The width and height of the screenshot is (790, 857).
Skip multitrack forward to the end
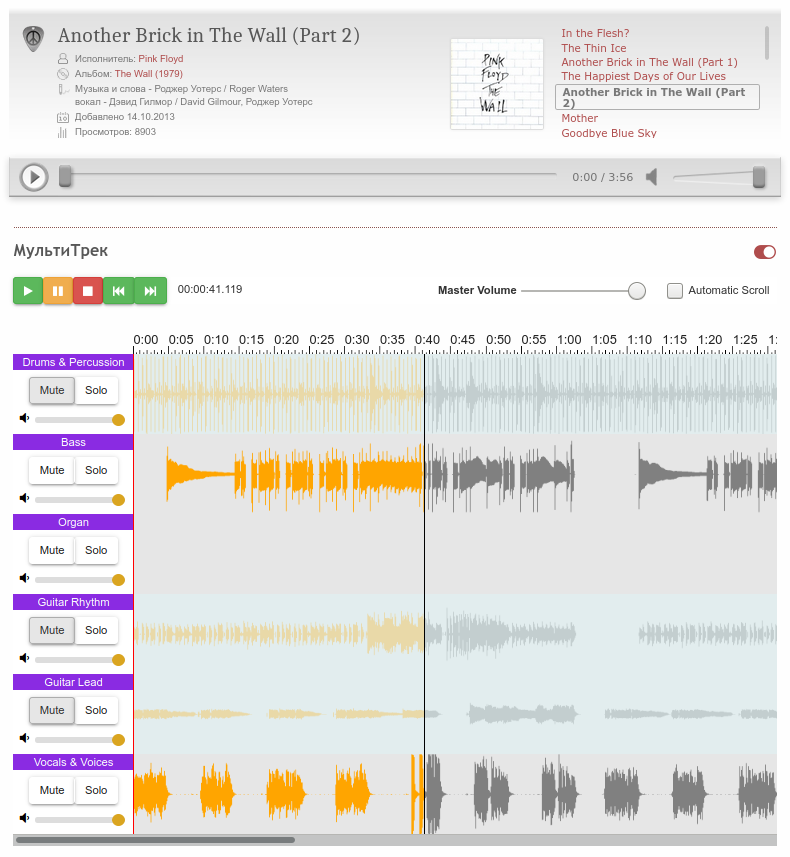(150, 291)
